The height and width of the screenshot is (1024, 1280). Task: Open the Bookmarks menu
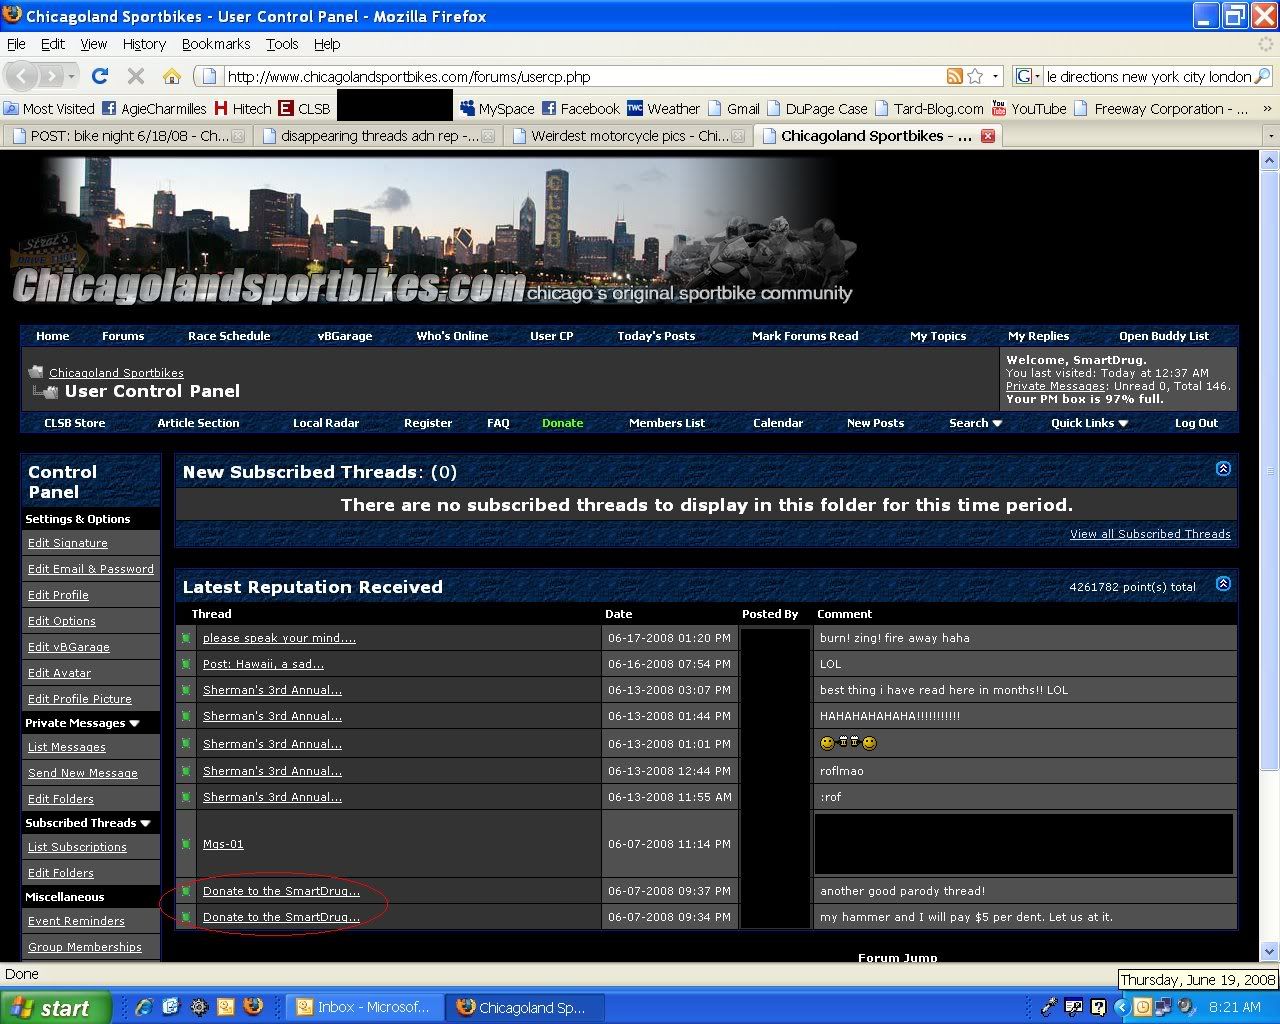(x=216, y=44)
